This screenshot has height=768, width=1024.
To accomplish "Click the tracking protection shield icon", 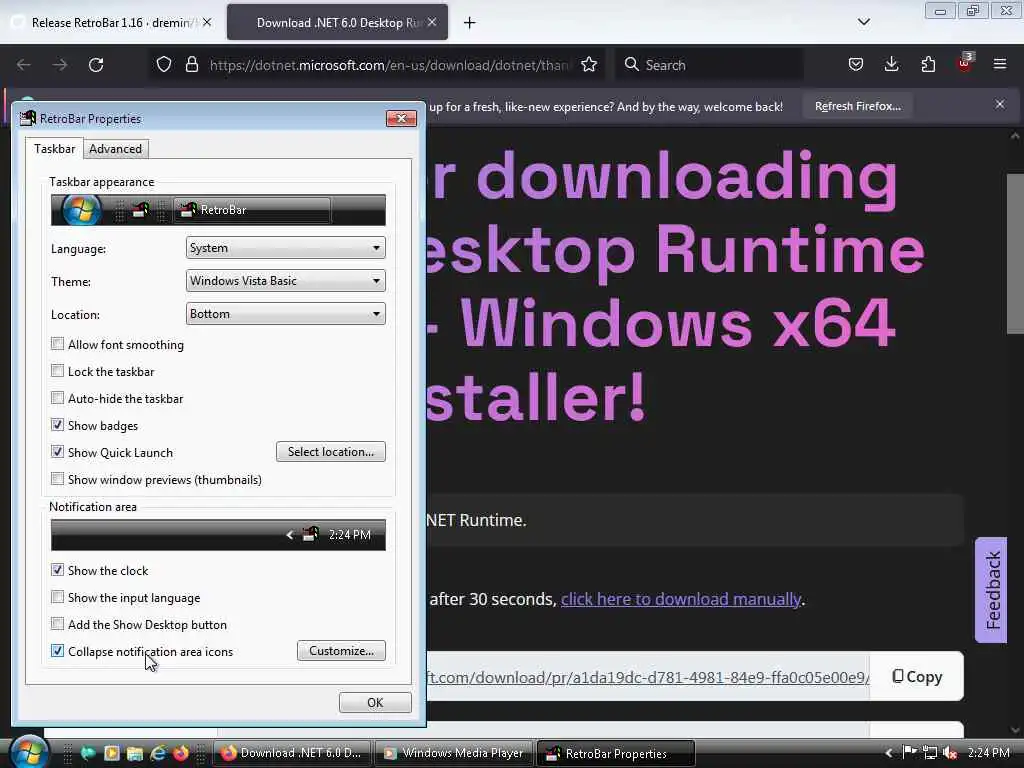I will 164,65.
